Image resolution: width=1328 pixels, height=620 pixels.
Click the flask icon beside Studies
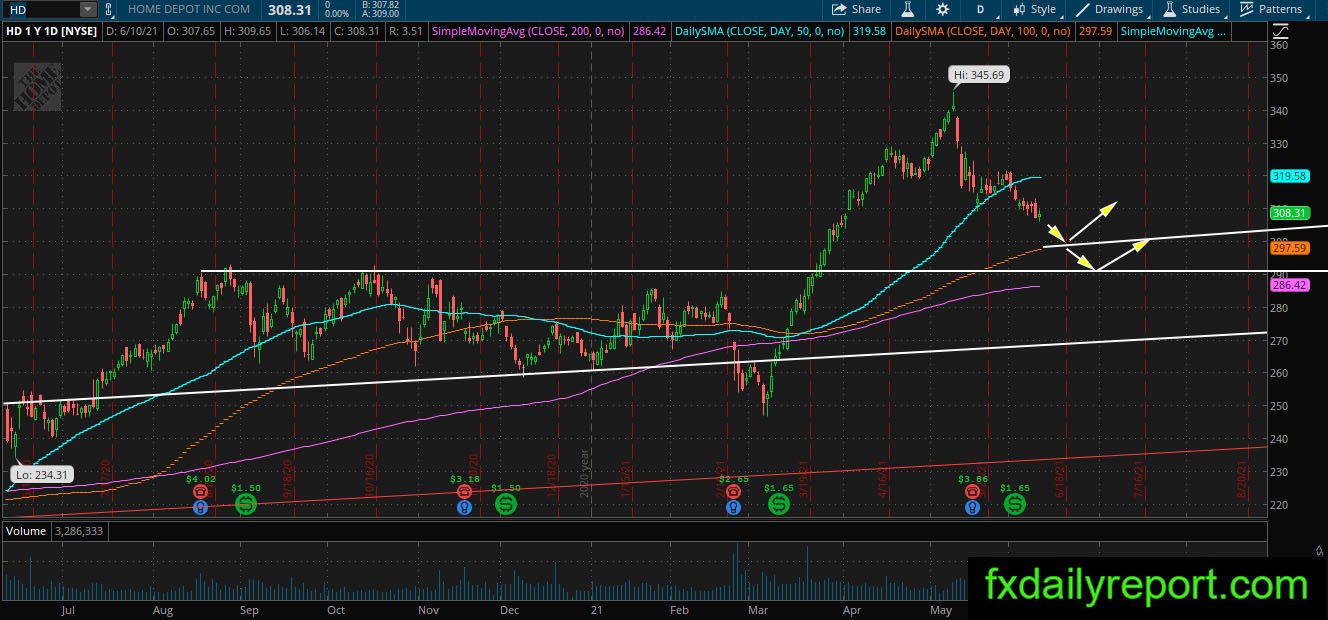(1168, 9)
